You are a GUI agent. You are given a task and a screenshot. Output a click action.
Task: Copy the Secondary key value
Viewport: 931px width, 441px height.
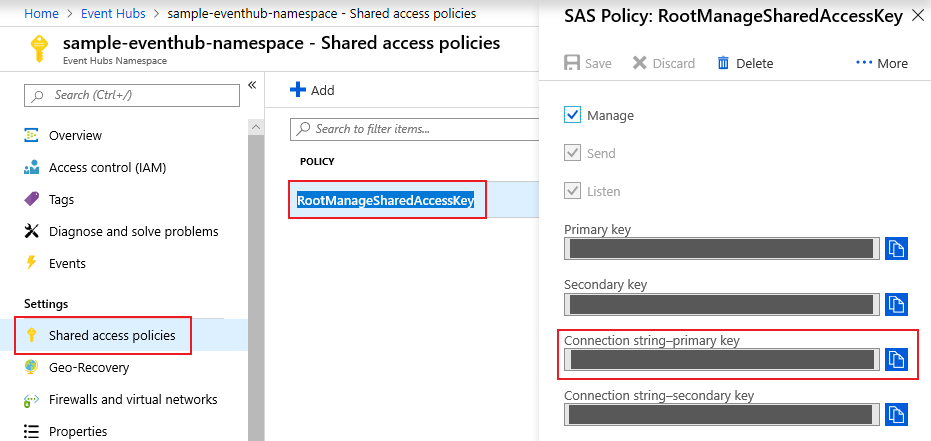[x=897, y=304]
